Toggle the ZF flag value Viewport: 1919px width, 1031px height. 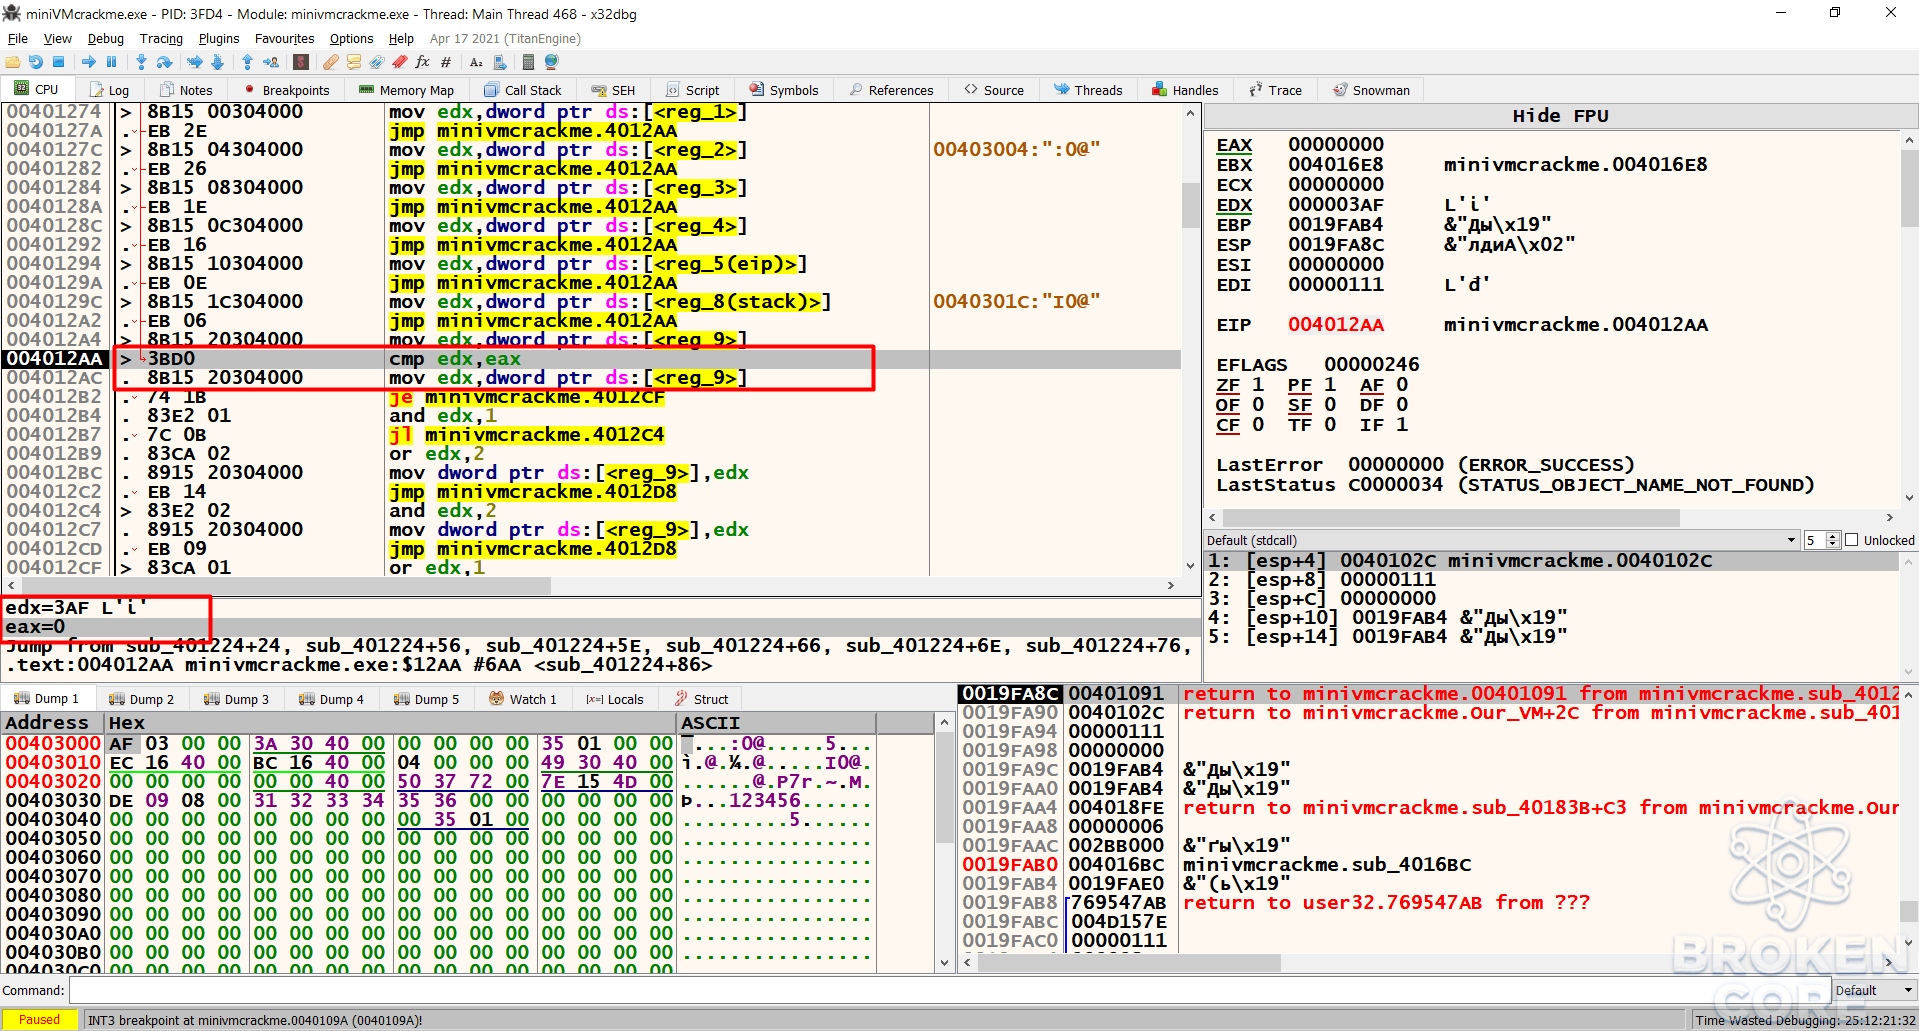tap(1258, 385)
